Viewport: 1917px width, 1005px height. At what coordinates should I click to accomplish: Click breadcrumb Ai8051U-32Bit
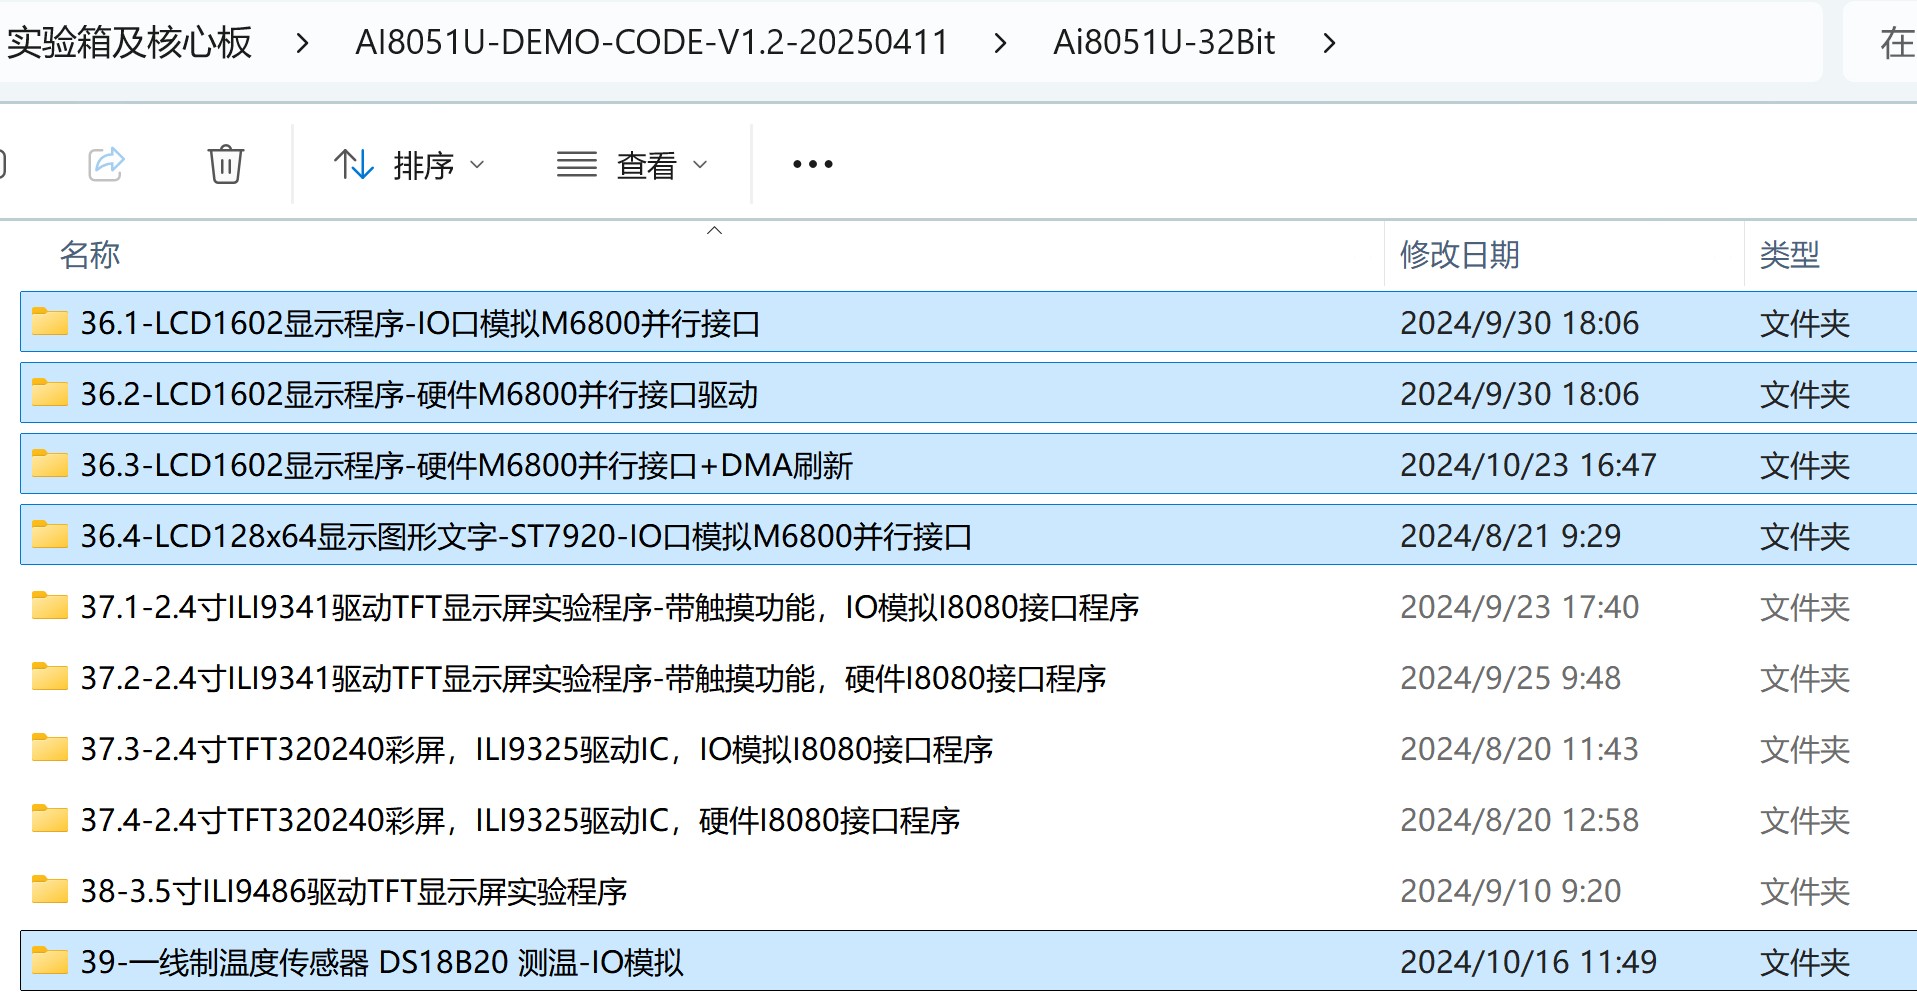[x=1164, y=42]
